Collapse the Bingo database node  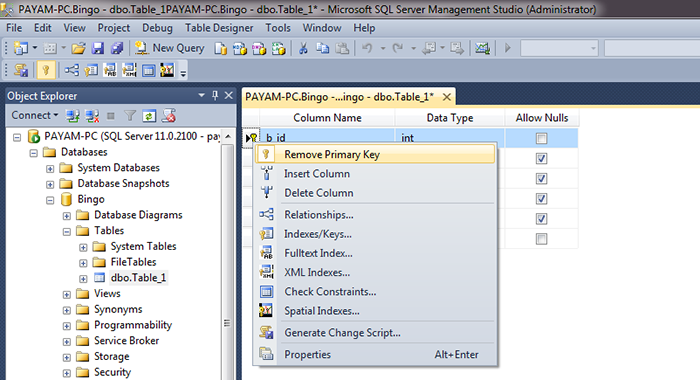point(50,200)
